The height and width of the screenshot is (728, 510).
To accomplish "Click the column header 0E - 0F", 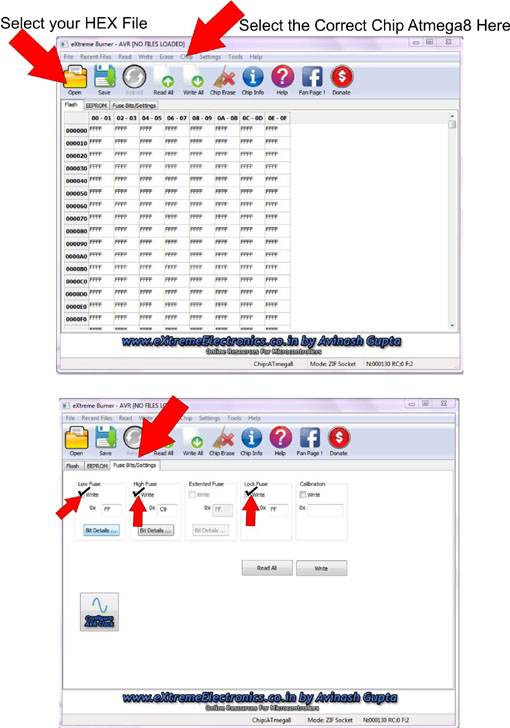I will pos(277,118).
